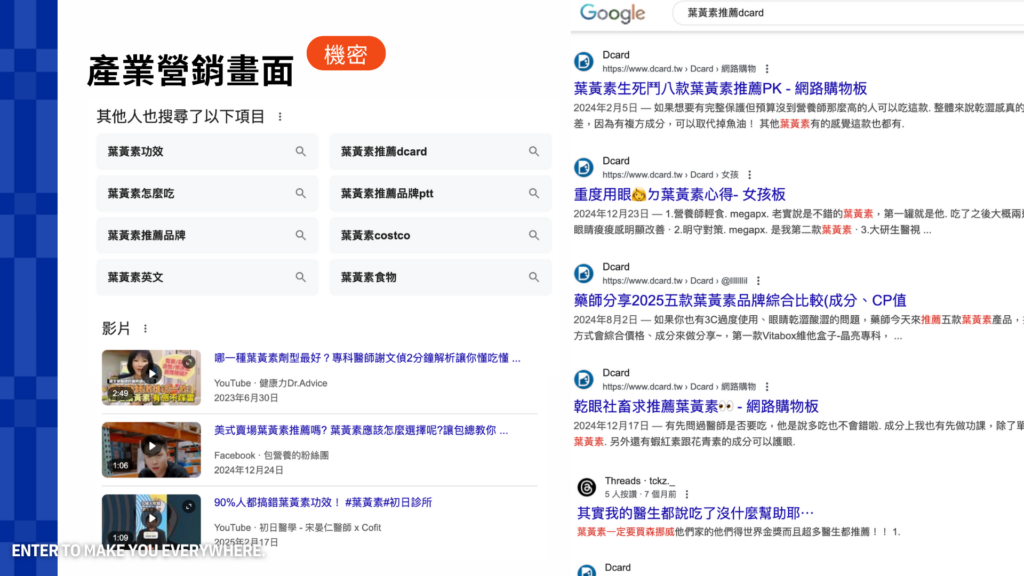Viewport: 1024px width, 576px height.
Task: Click search icon beside 葉黃素英文
Action: pos(300,278)
